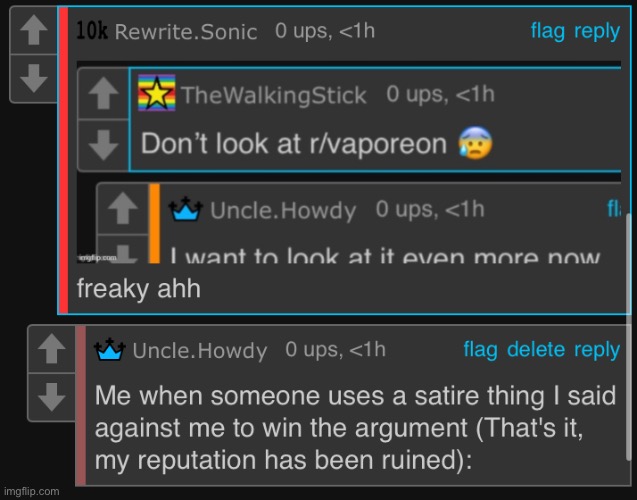Screen dimensions: 637x500
Task: Downvote Rewrite.Sonic's comment
Action: click(x=34, y=78)
